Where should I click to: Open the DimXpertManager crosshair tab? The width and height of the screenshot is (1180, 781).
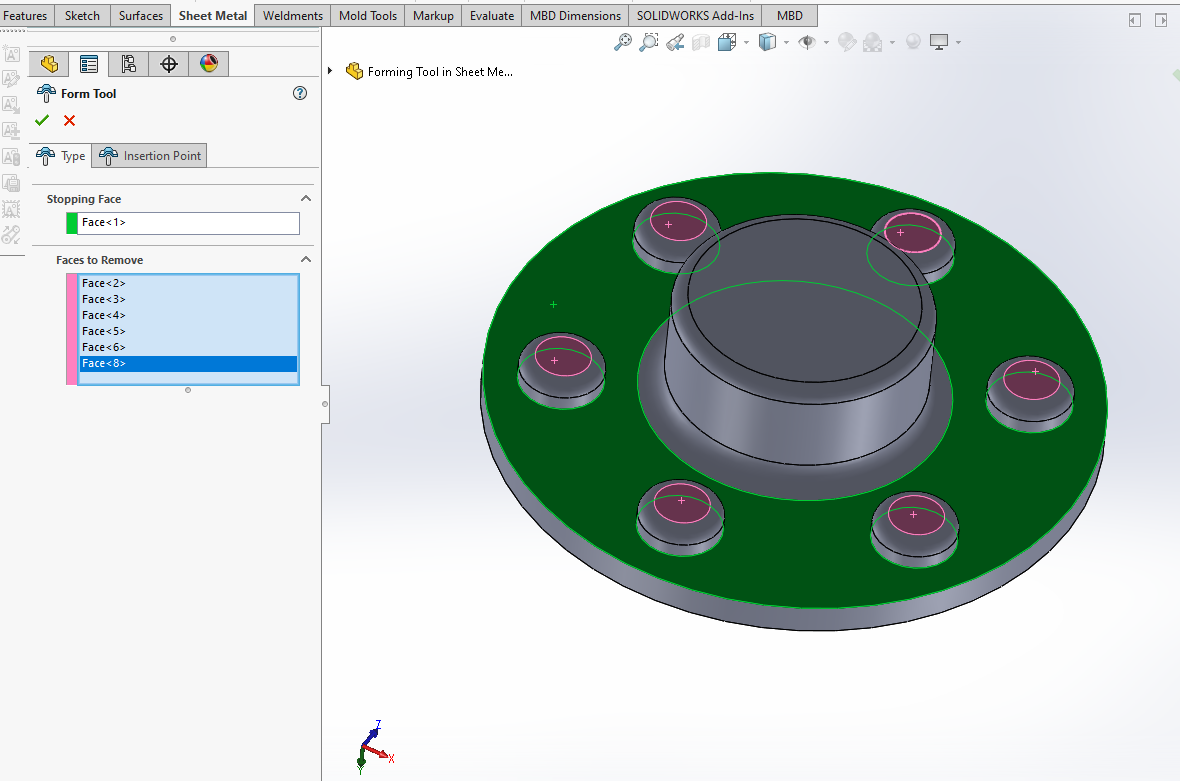(x=169, y=64)
